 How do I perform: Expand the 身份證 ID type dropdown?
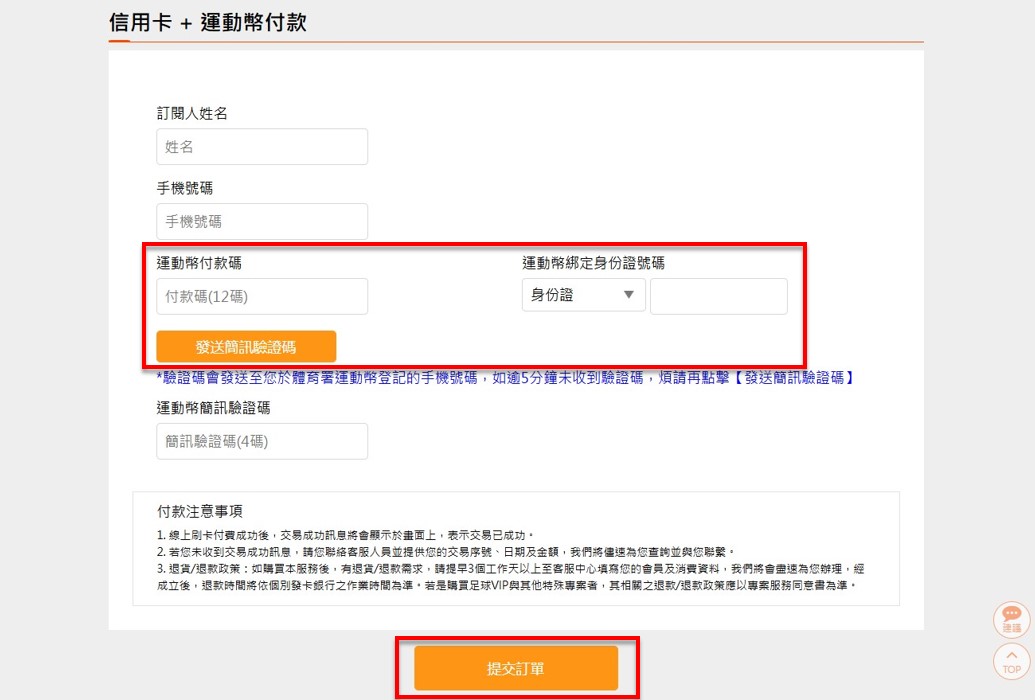click(x=583, y=295)
